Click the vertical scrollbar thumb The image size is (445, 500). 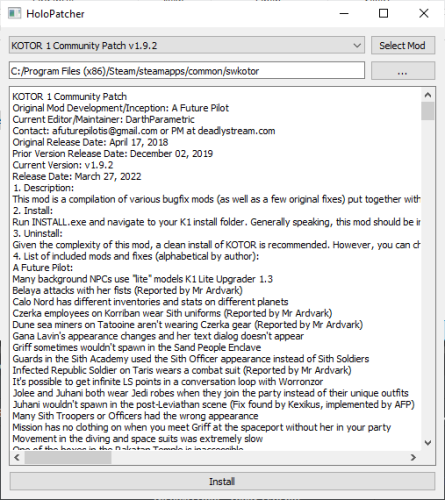pos(428,111)
